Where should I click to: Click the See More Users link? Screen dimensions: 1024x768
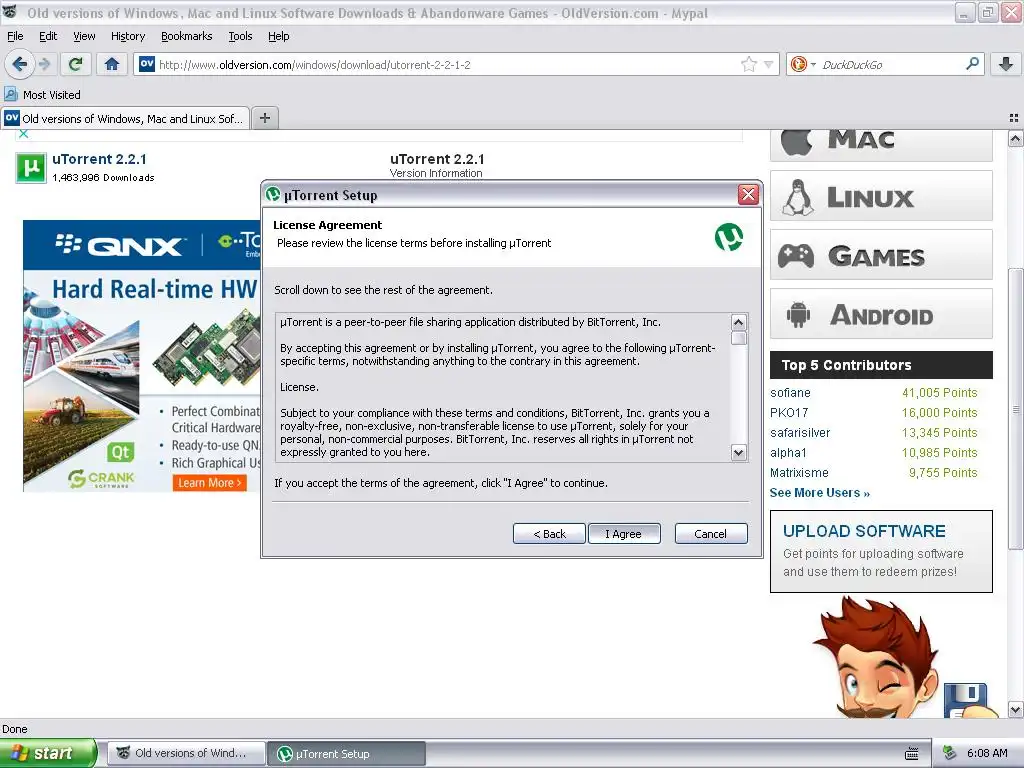click(x=820, y=493)
